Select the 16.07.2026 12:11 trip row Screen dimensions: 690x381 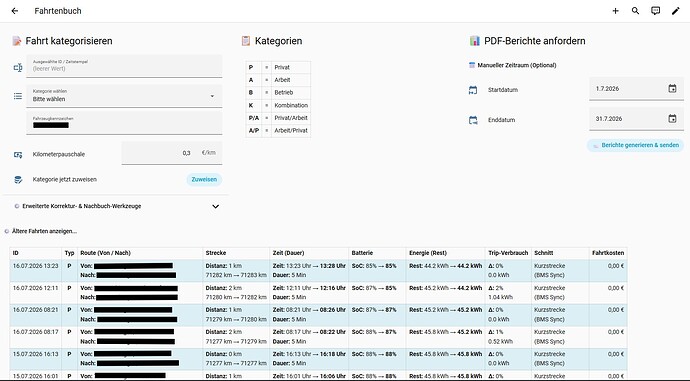pos(319,293)
